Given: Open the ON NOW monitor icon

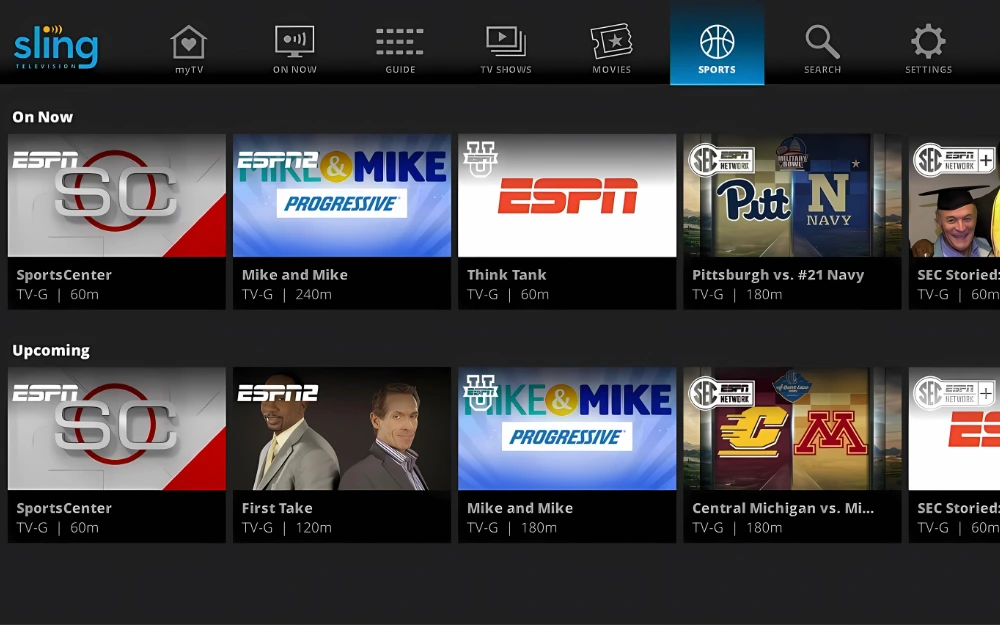Looking at the screenshot, I should [295, 41].
